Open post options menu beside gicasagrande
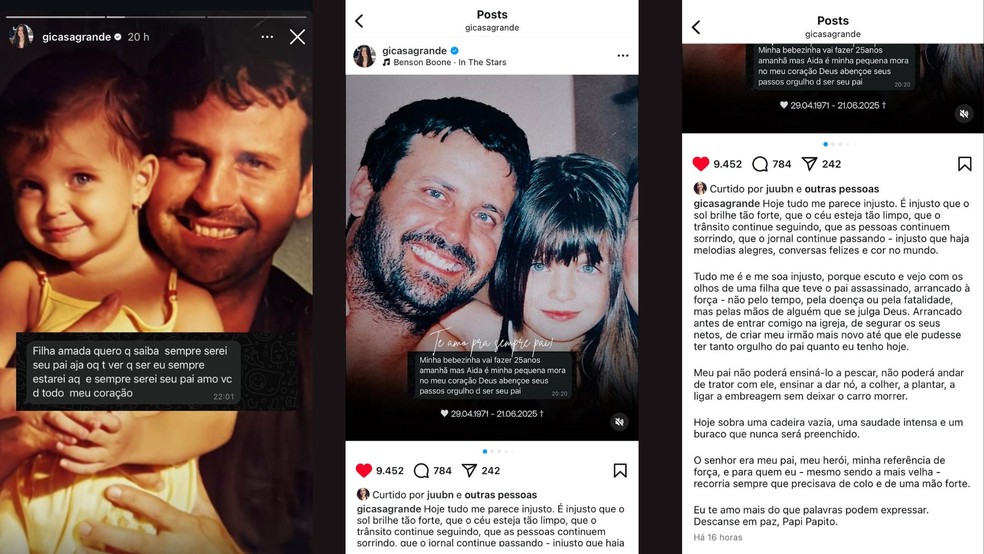The image size is (984, 554). point(623,56)
